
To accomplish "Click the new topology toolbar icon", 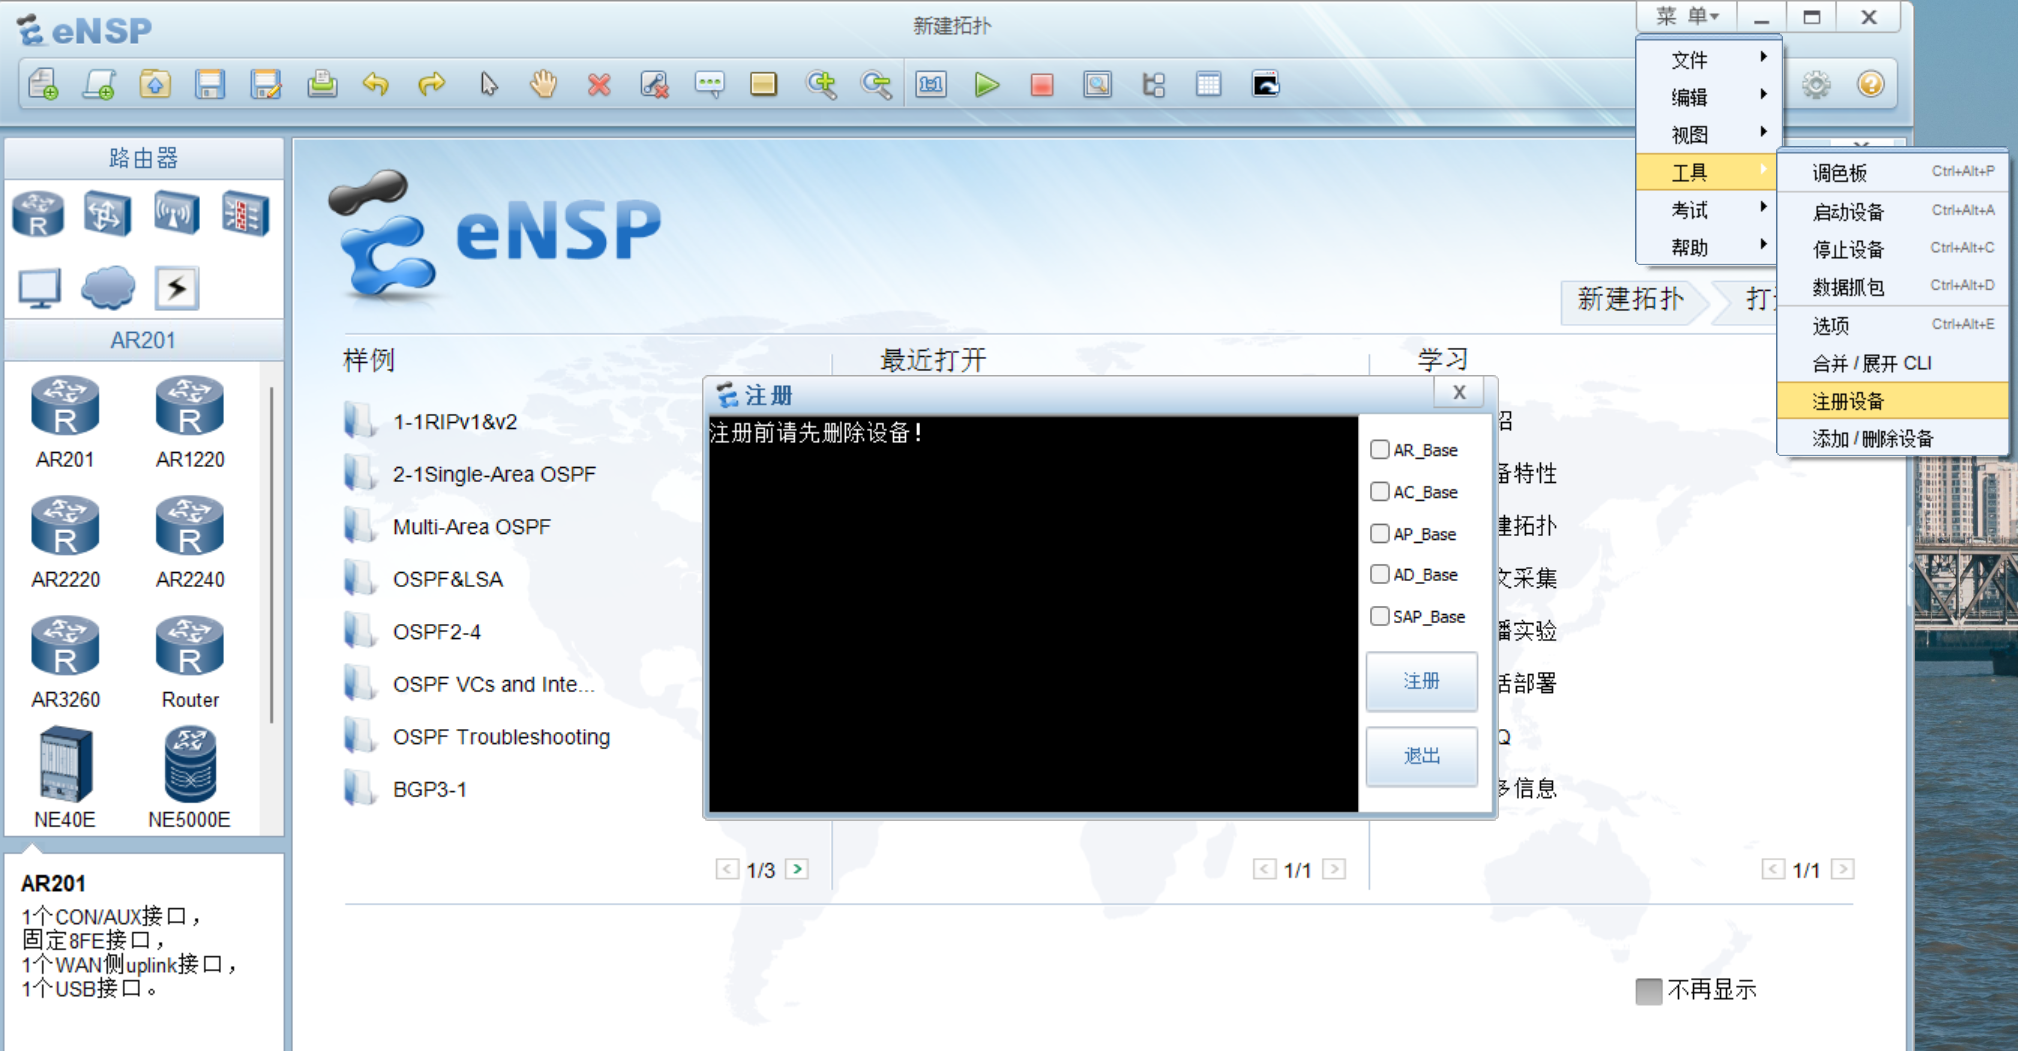I will (x=44, y=85).
